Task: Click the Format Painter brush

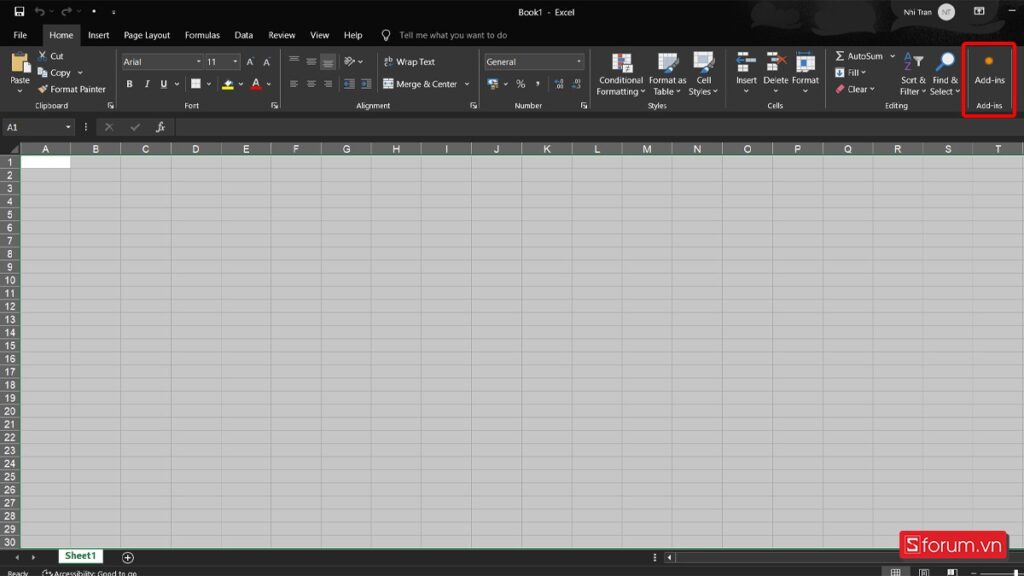Action: tap(72, 89)
